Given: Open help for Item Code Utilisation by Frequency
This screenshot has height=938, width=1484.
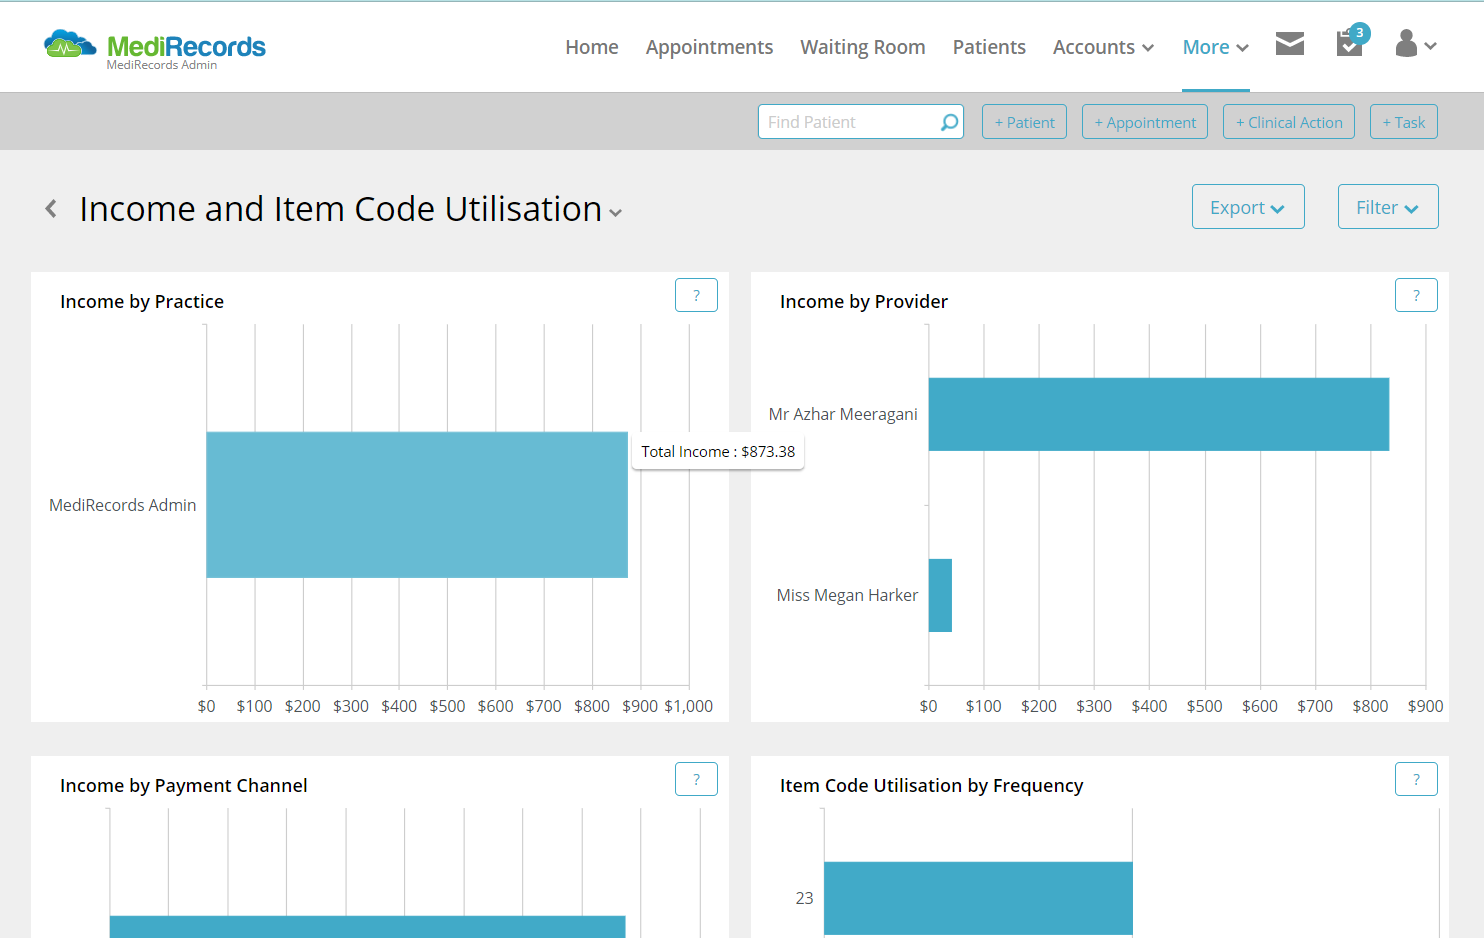Looking at the screenshot, I should tap(1416, 779).
